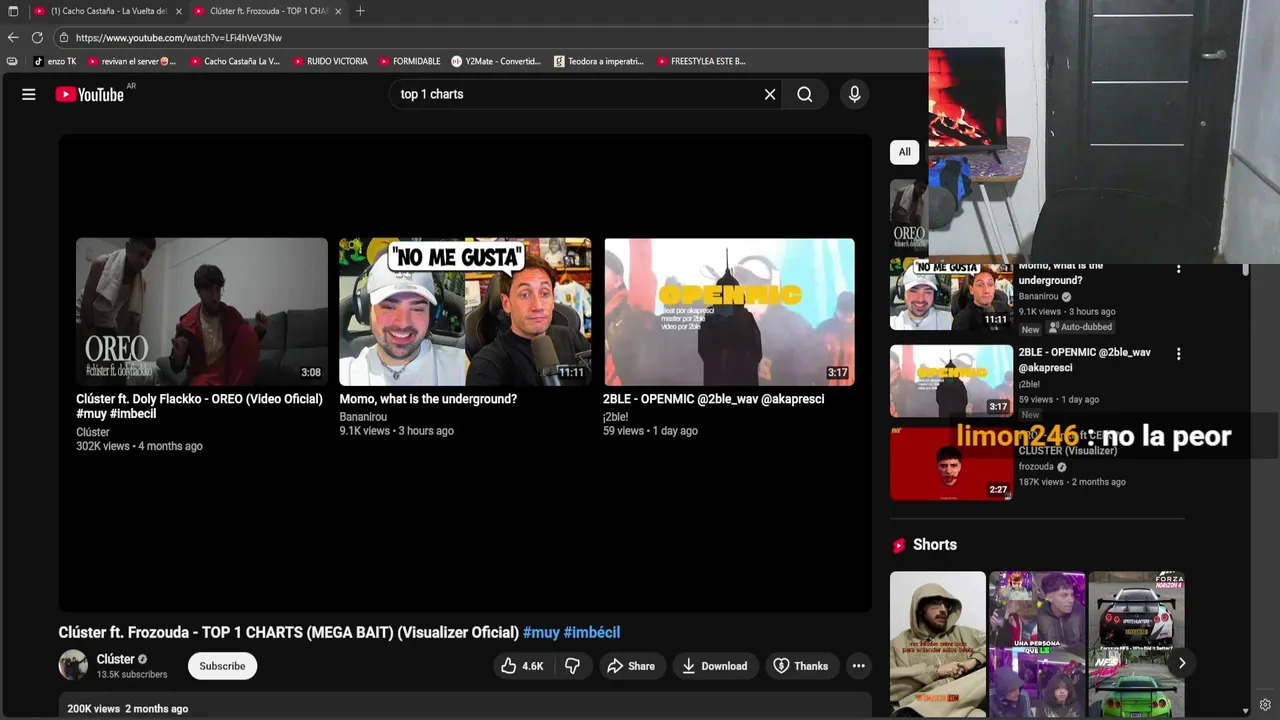
Task: Click the magnifying glass search button
Action: click(805, 94)
